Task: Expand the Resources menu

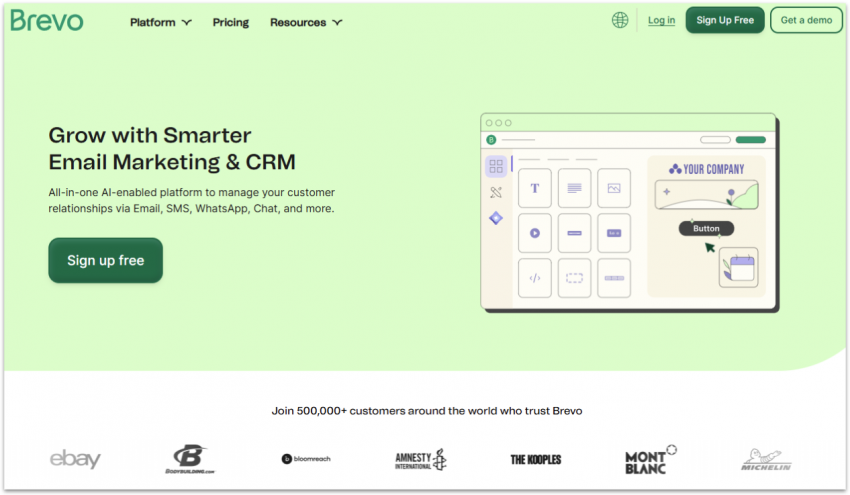Action: (x=306, y=22)
